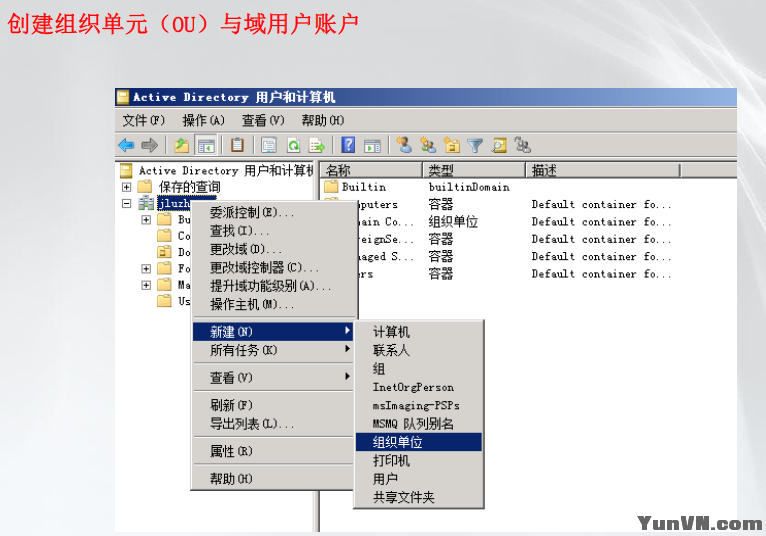Screen dimensions: 766x536
Task: Click the blue Back arrow in toolbar
Action: [x=126, y=145]
